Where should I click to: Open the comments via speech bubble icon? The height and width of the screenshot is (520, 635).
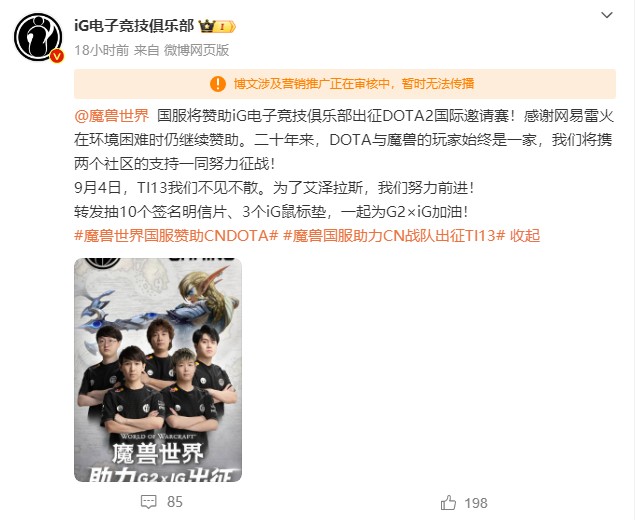pos(149,502)
